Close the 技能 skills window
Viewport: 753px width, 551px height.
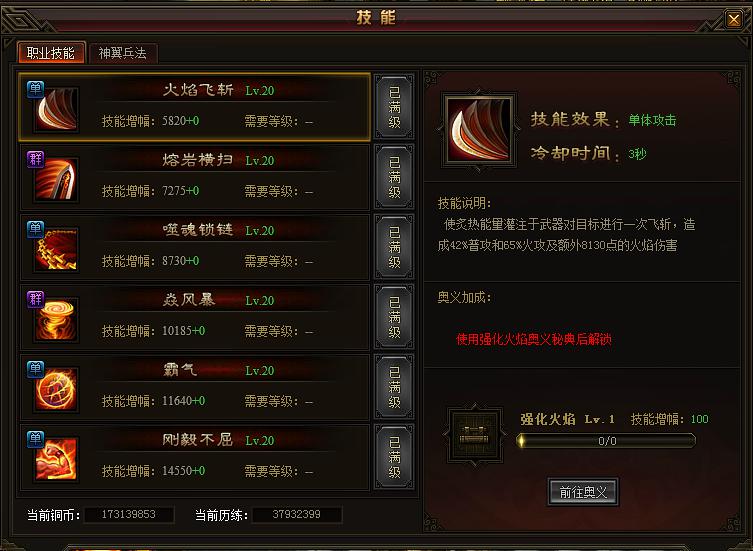click(x=733, y=19)
